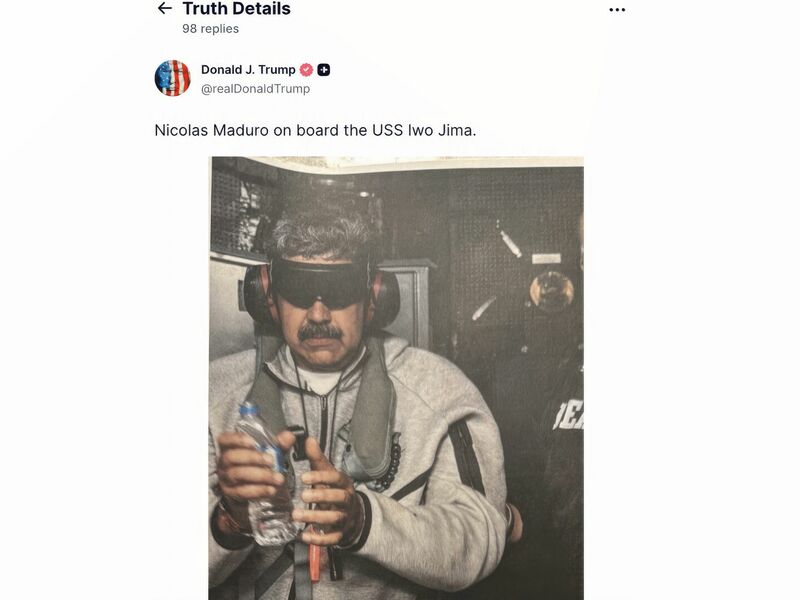
Task: Click the white lettering on the dark shirt
Action: [570, 412]
